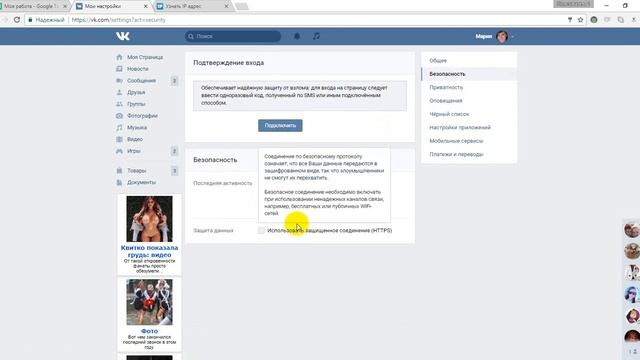Open Оповещения settings tab

pos(469,101)
